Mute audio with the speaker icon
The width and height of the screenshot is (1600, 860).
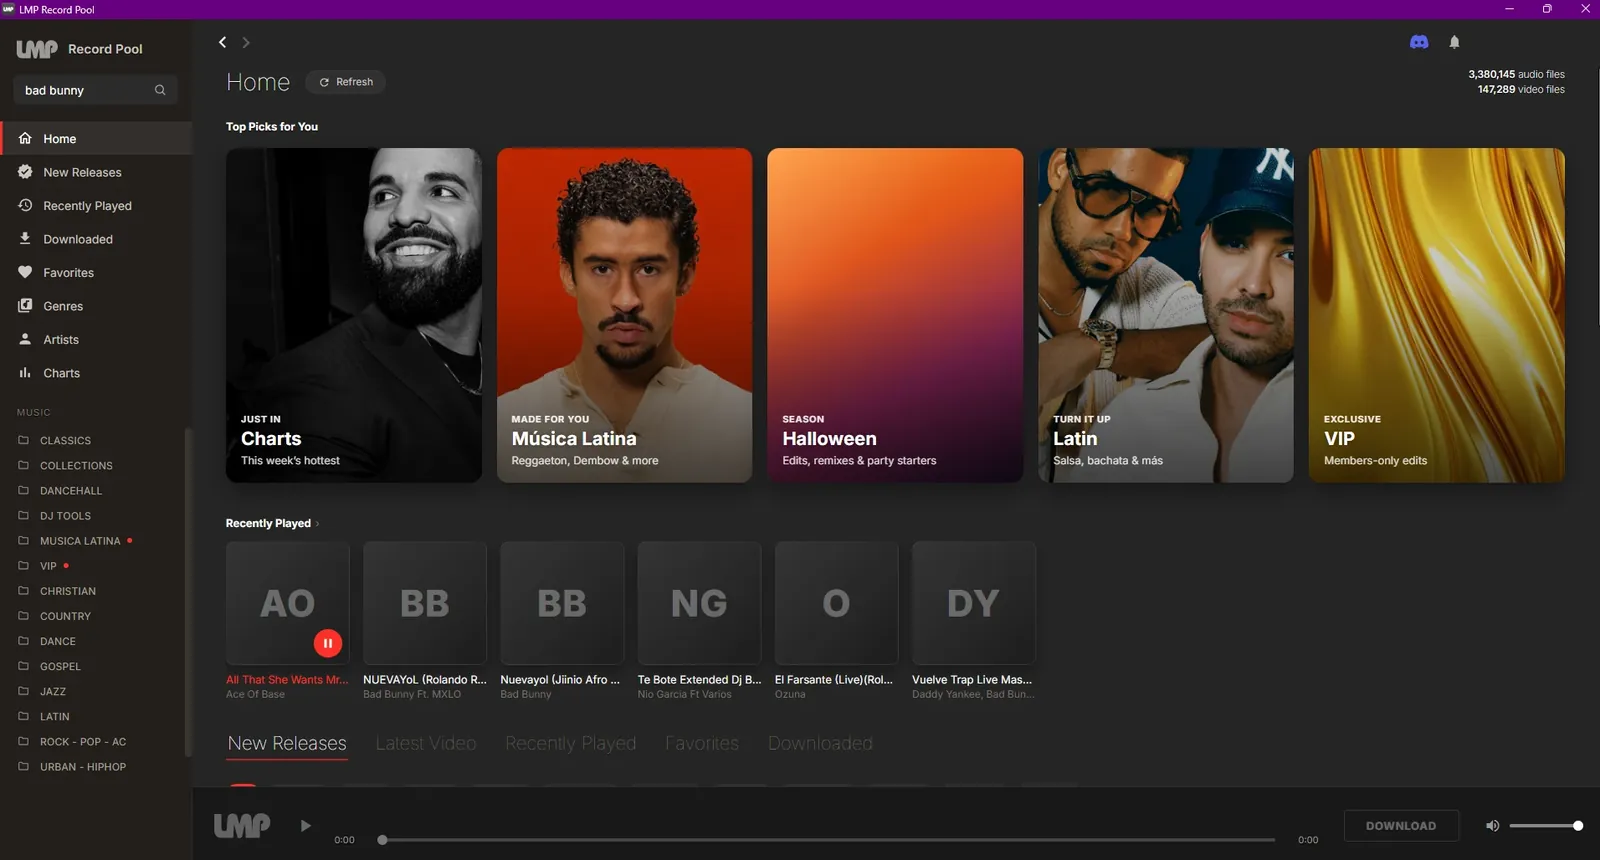coord(1492,826)
